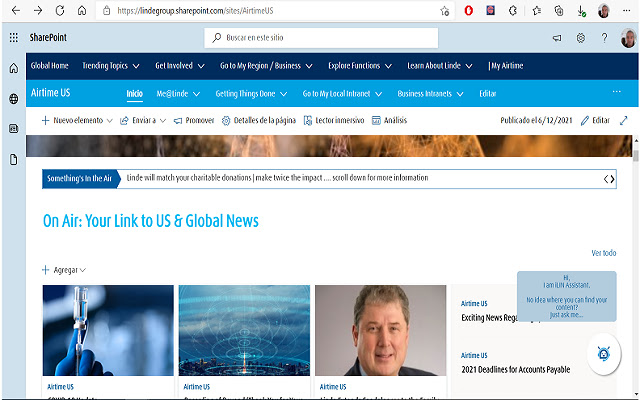Click Ver todo news link
Image resolution: width=640 pixels, height=400 pixels.
tap(604, 253)
